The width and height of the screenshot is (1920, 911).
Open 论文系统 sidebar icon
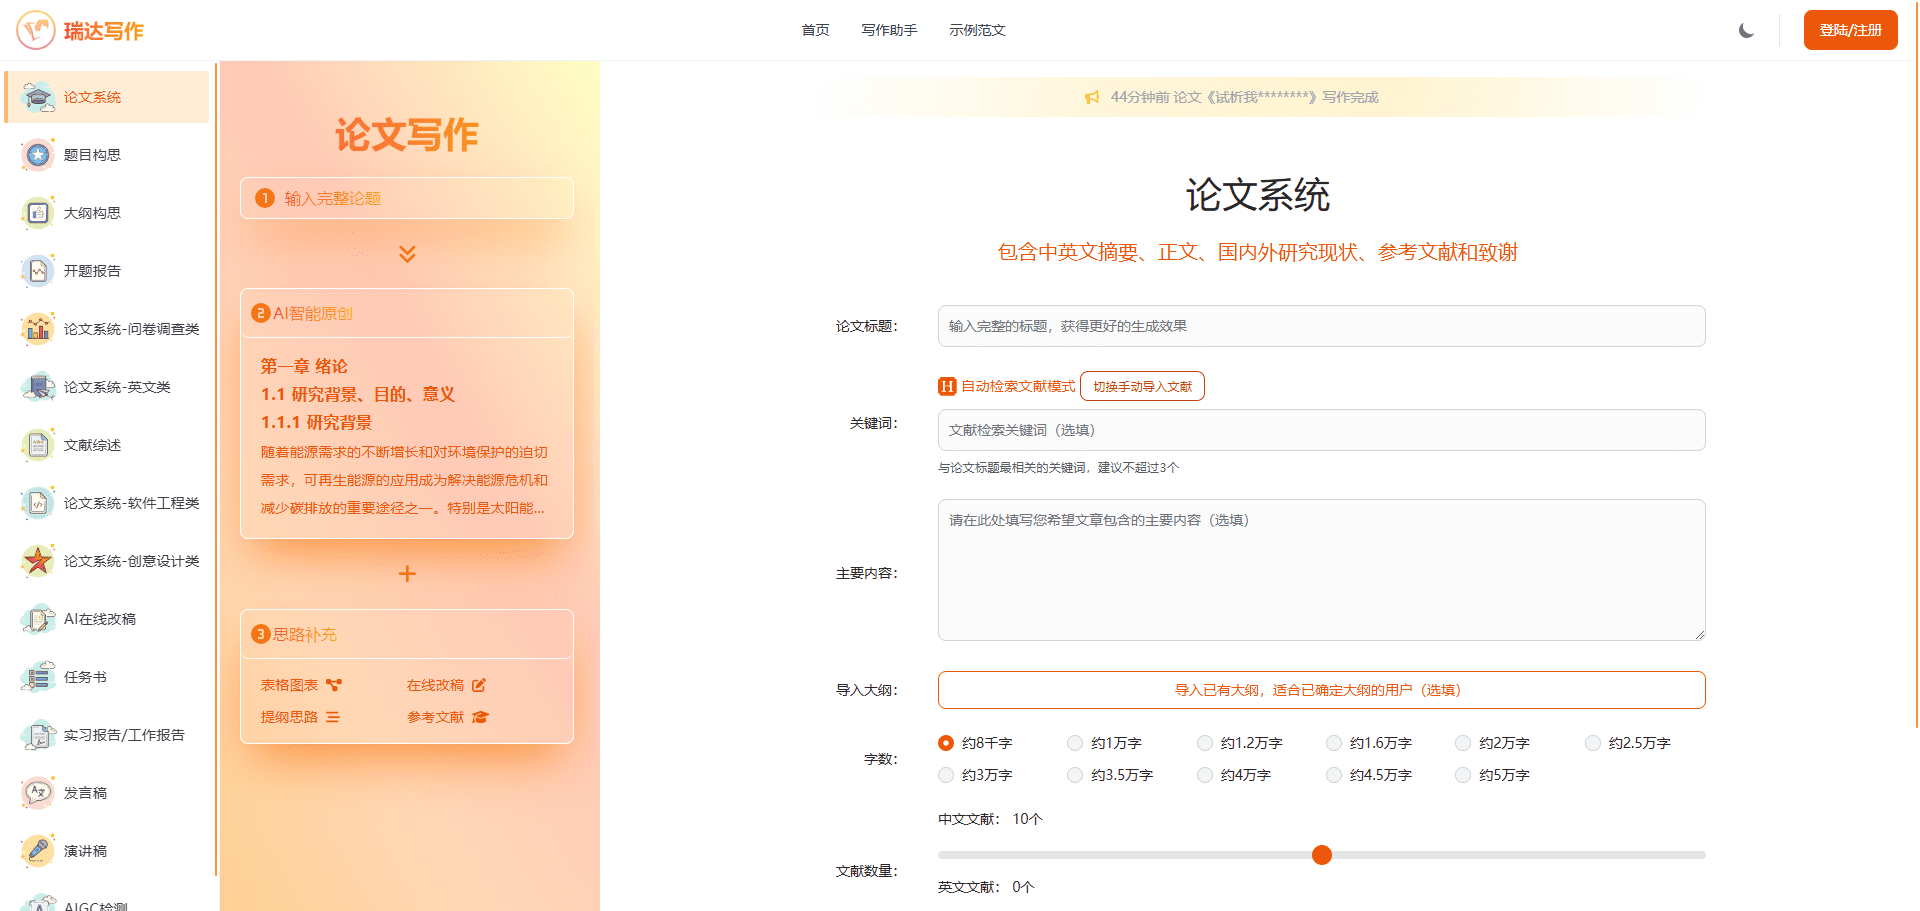point(38,97)
